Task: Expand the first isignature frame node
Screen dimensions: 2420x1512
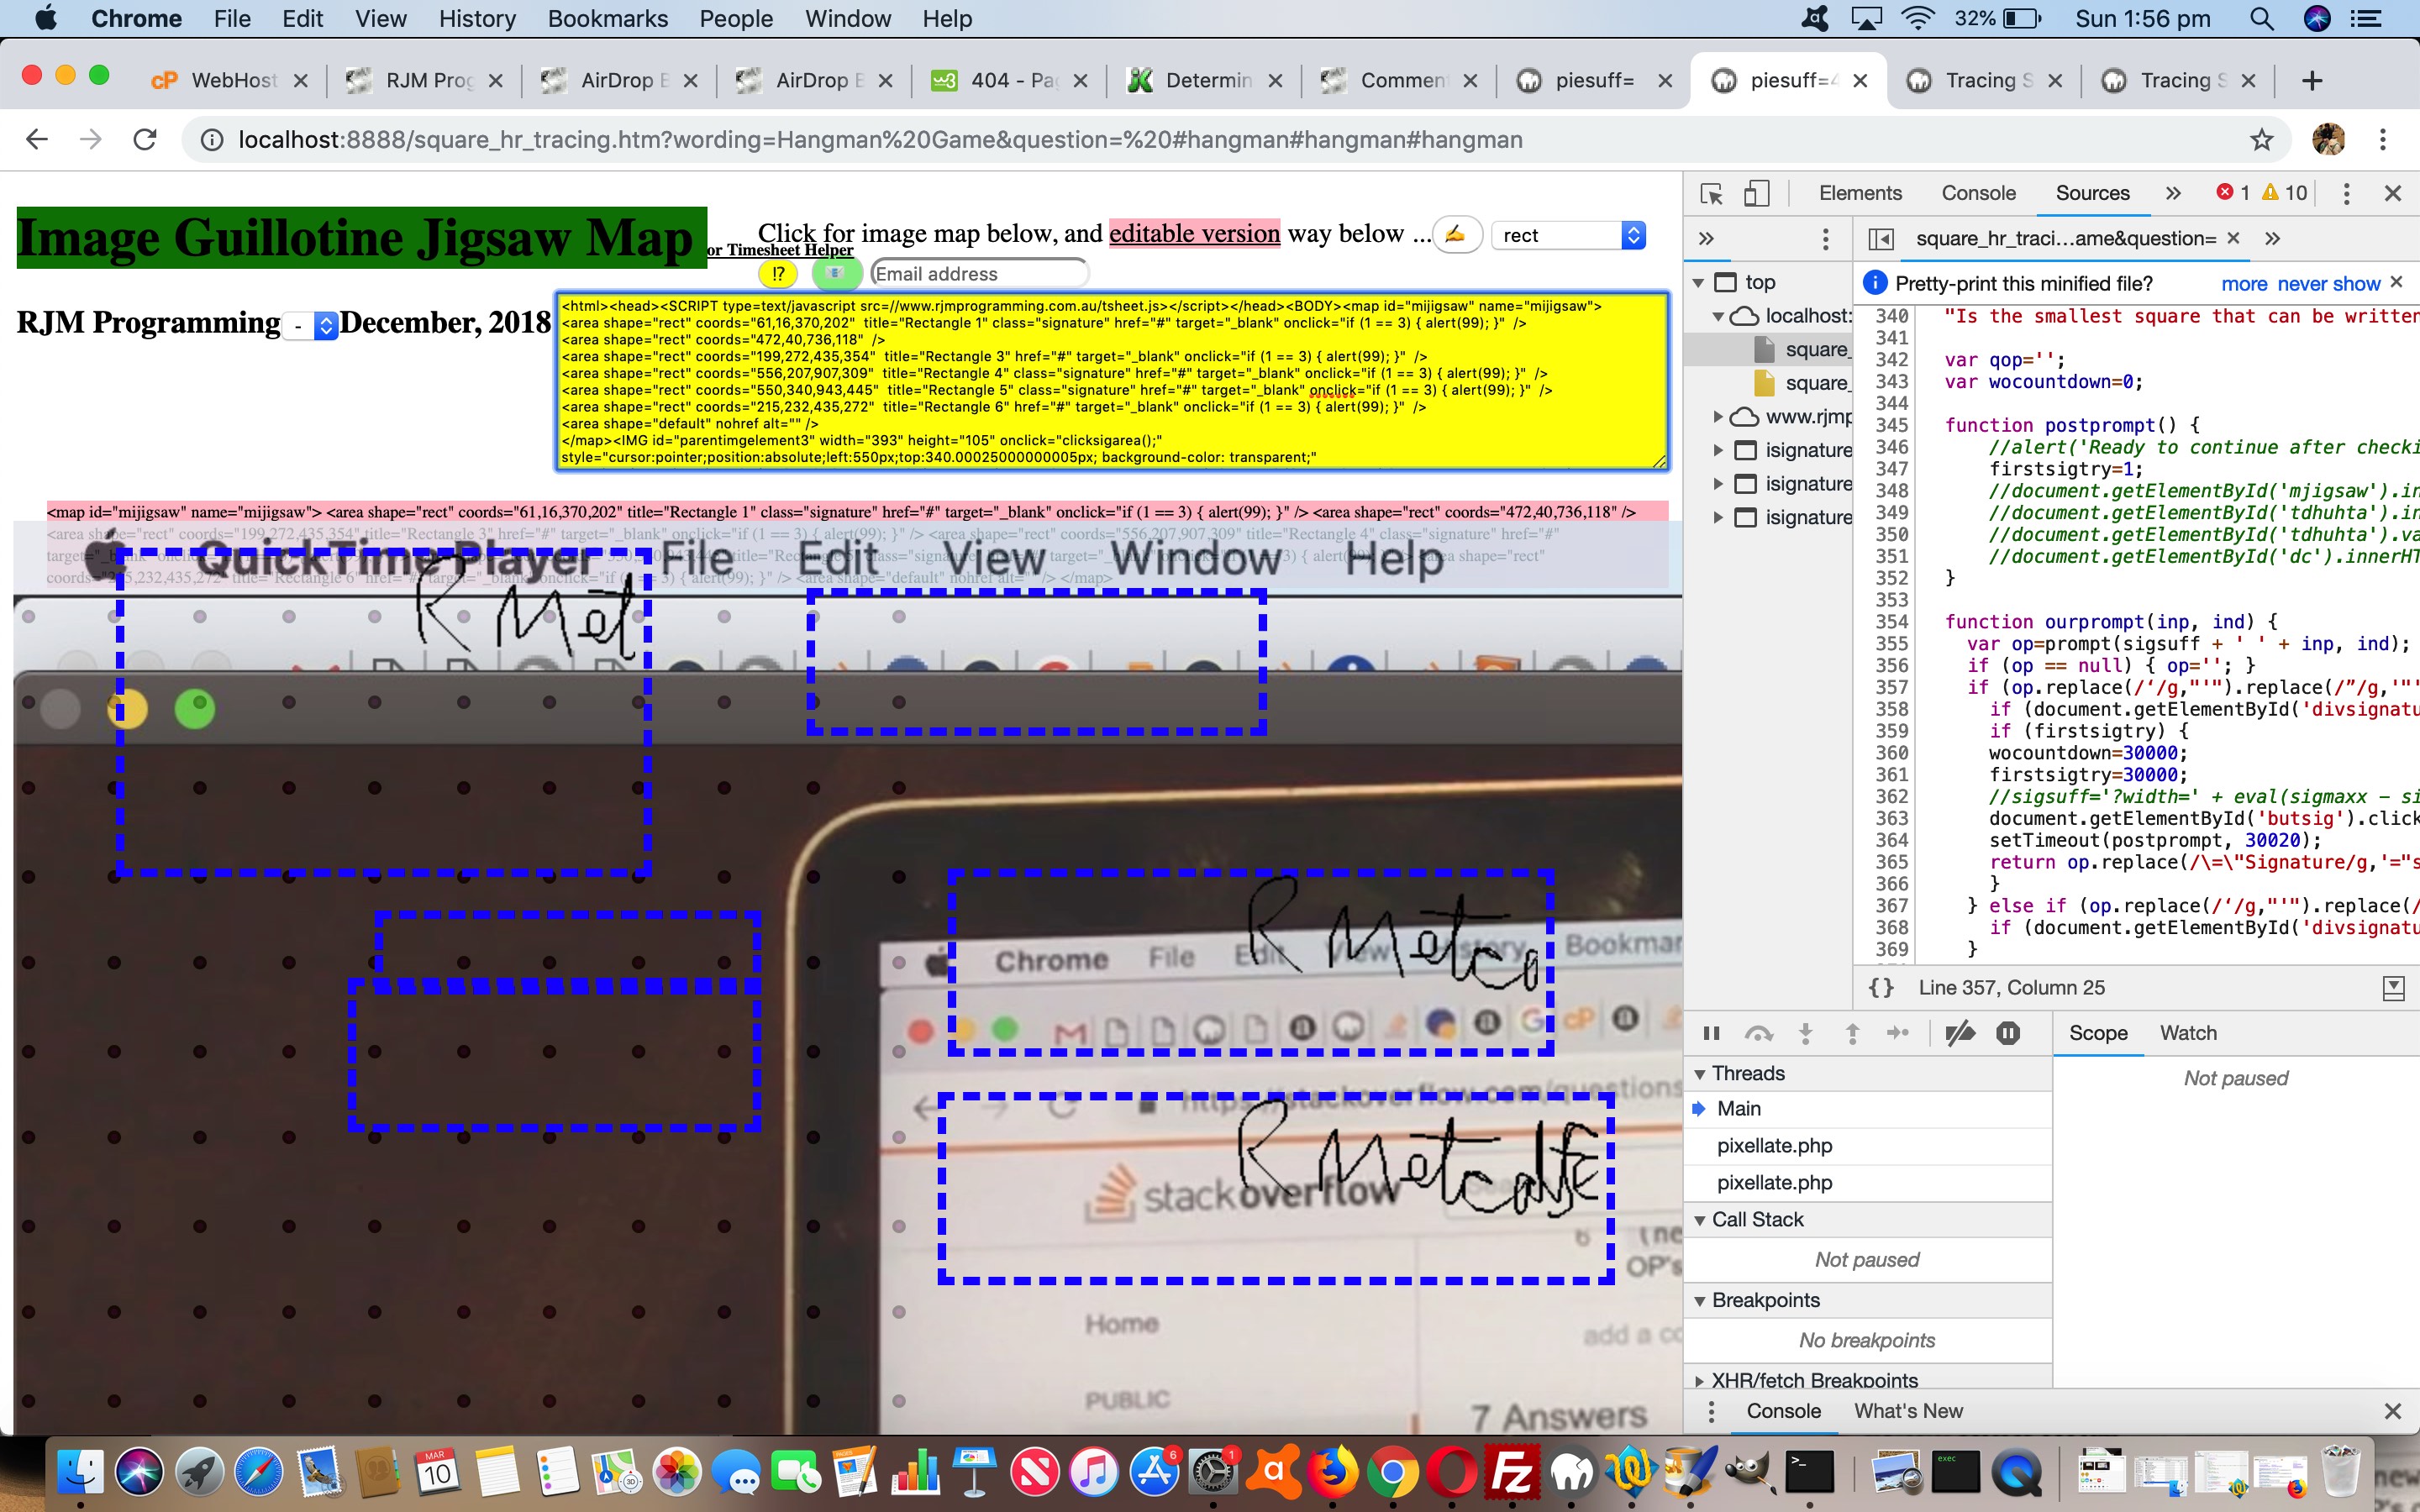Action: 1718,450
